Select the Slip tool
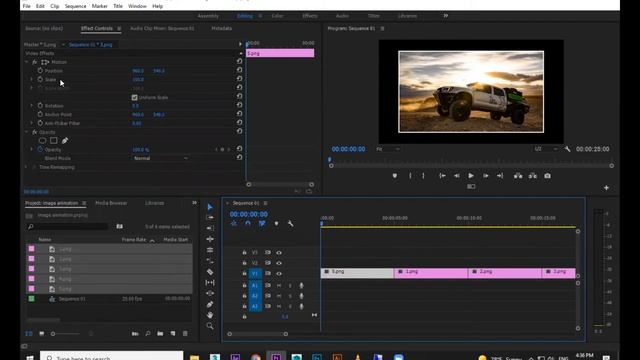Viewport: 640px width, 360px height. (210, 282)
